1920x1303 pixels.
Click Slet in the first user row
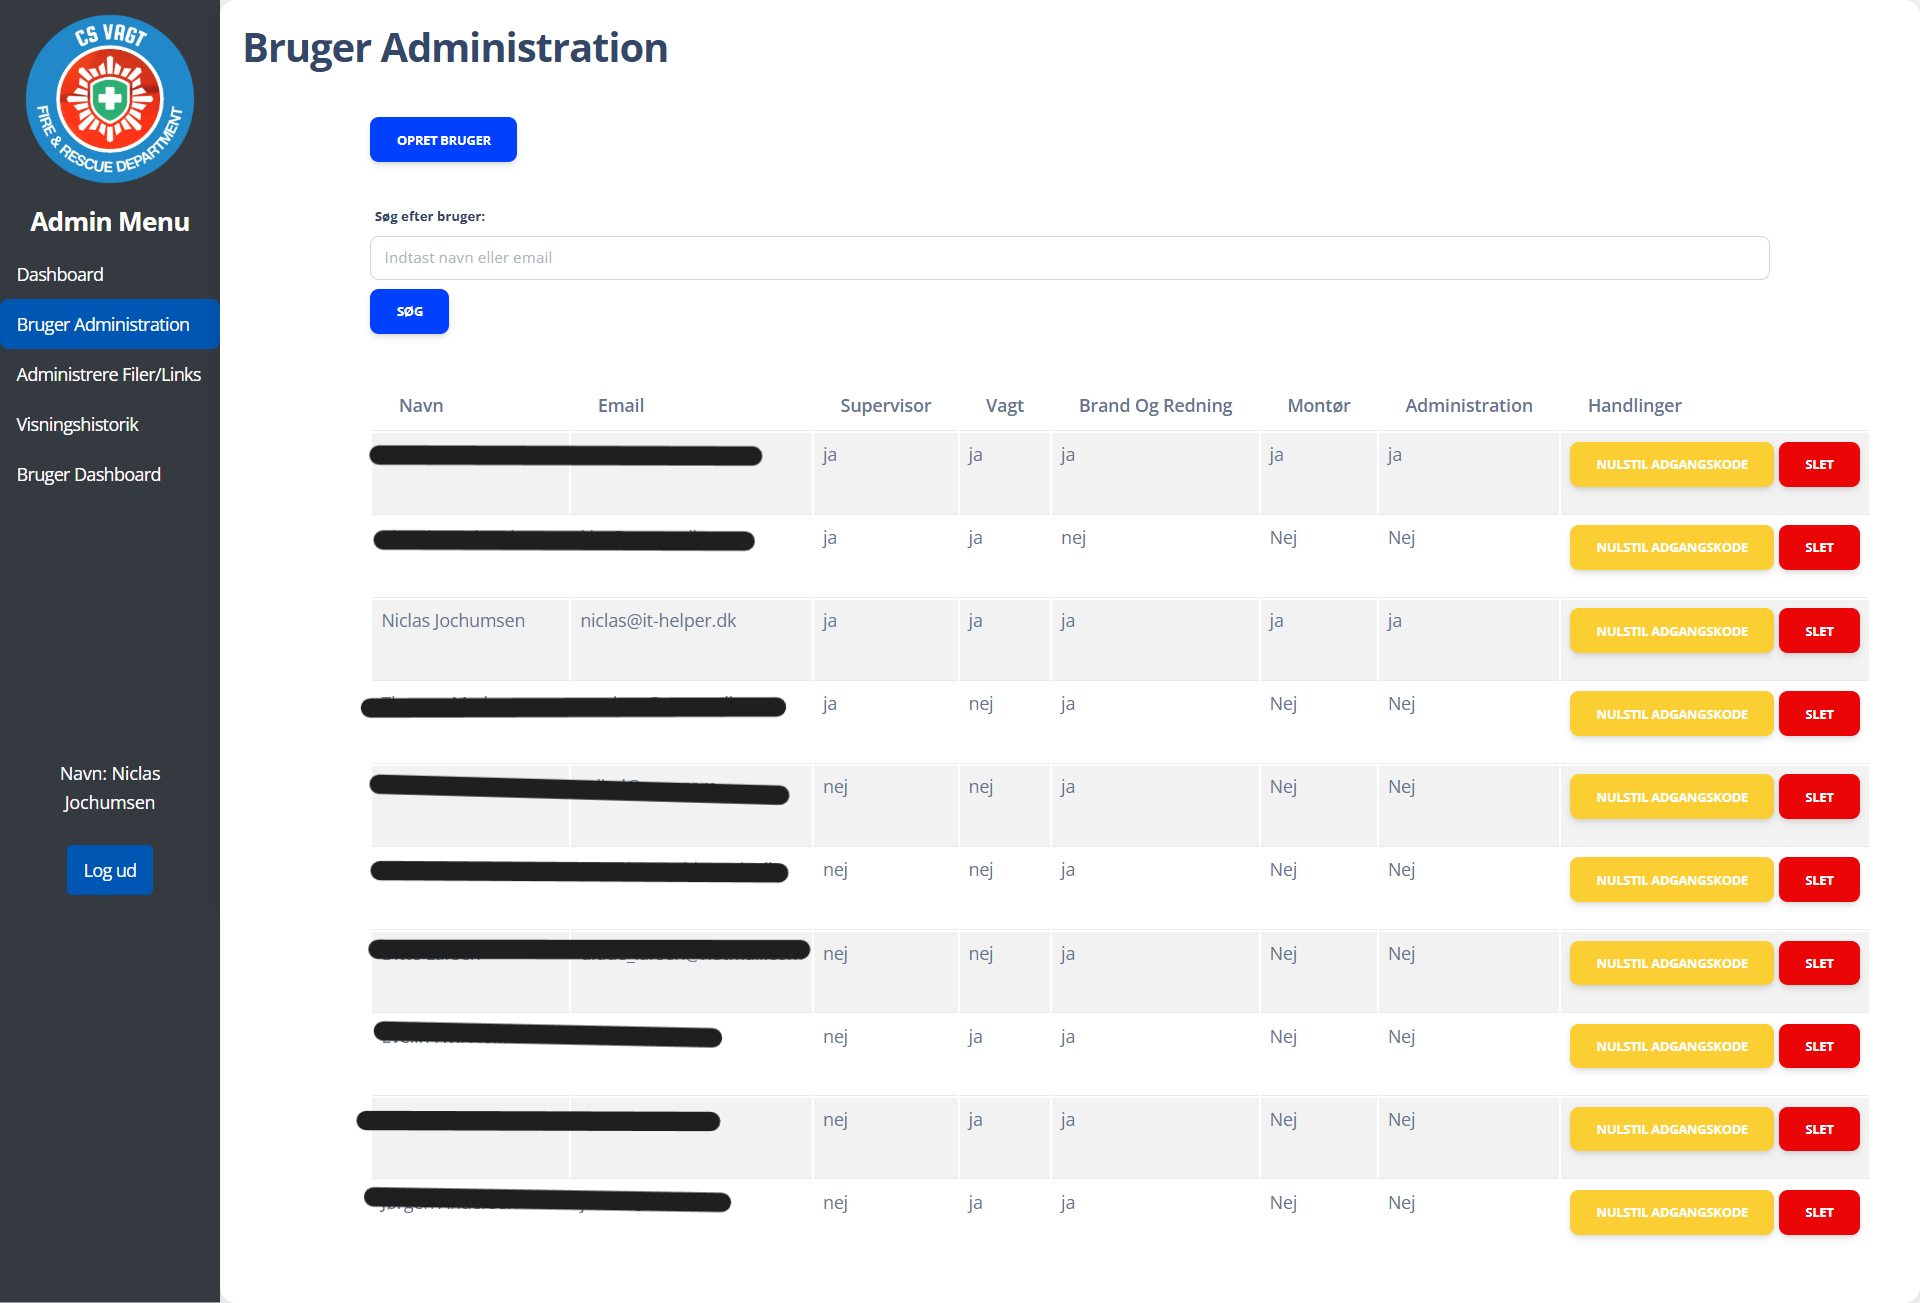pos(1818,465)
